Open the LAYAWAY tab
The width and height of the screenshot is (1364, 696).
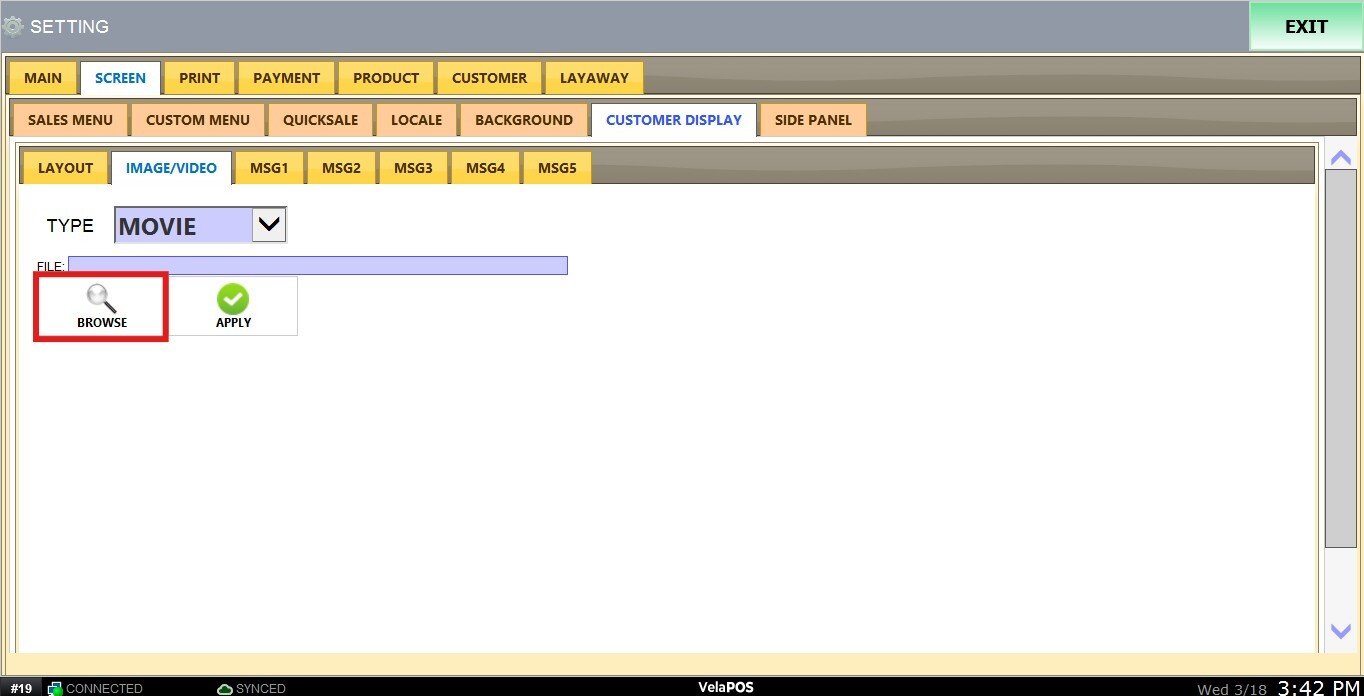pyautogui.click(x=594, y=78)
